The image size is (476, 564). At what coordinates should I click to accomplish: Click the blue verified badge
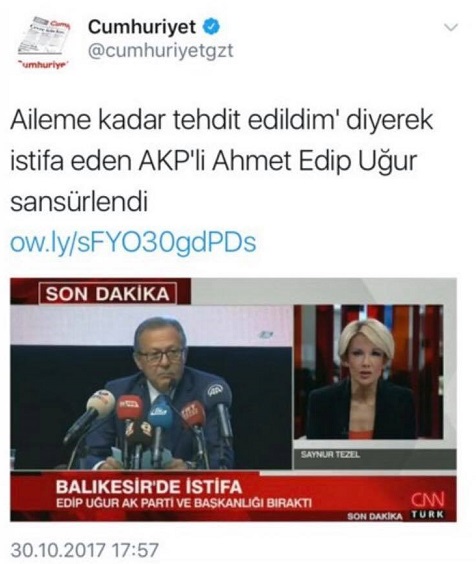(x=211, y=27)
